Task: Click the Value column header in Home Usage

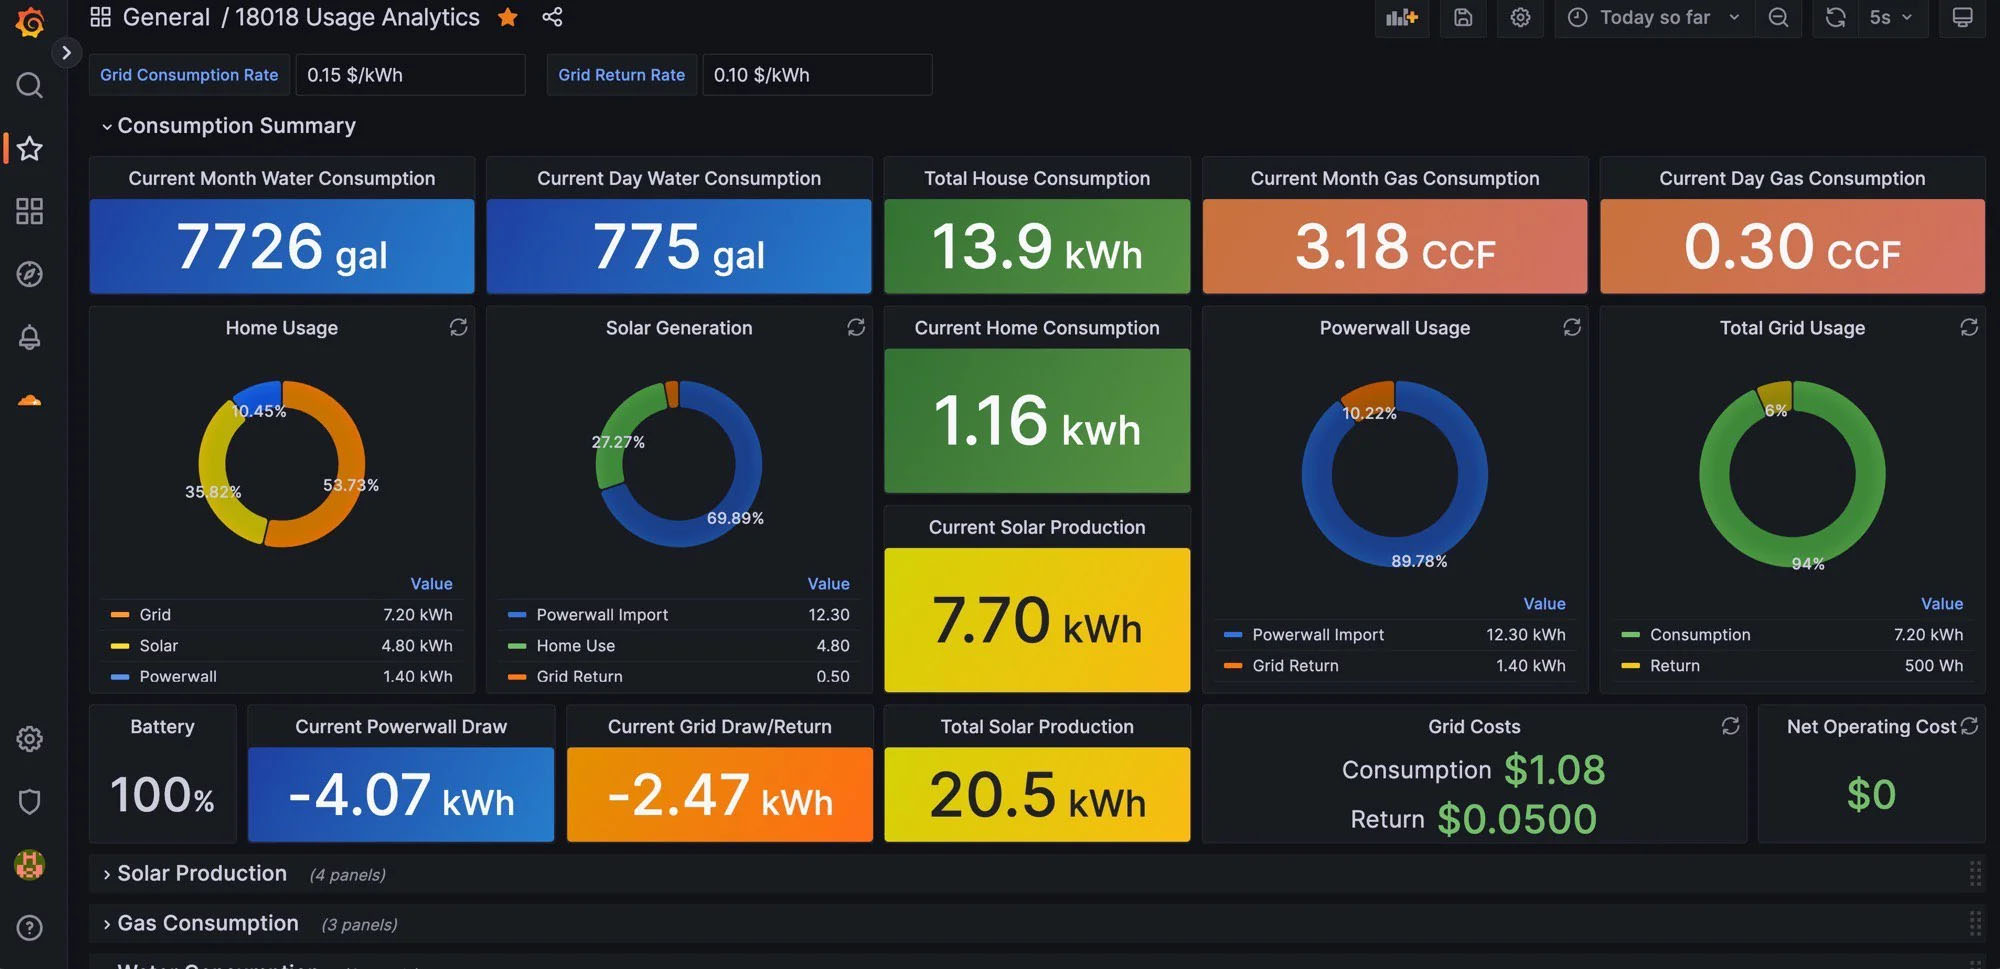Action: coord(431,584)
